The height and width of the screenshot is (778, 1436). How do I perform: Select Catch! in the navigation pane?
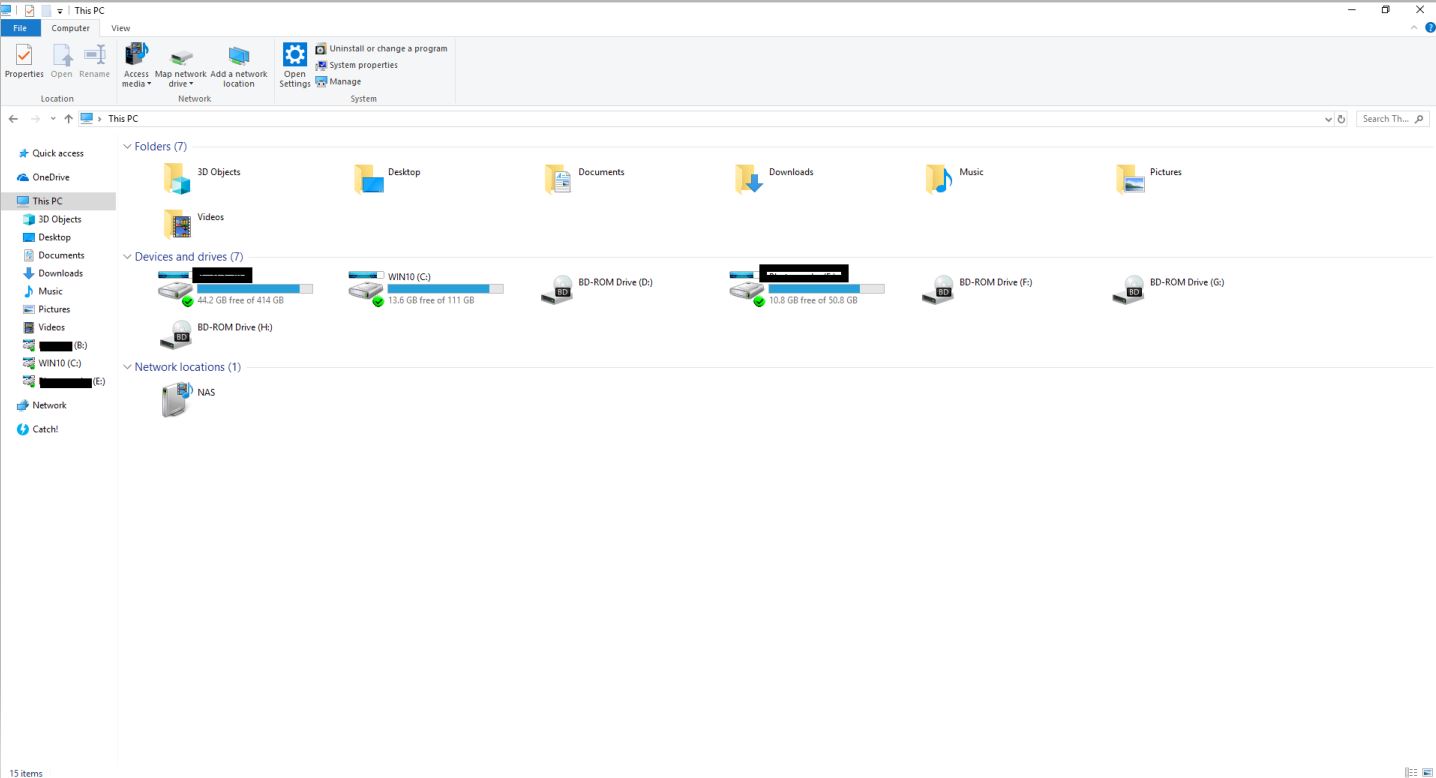pyautogui.click(x=44, y=428)
